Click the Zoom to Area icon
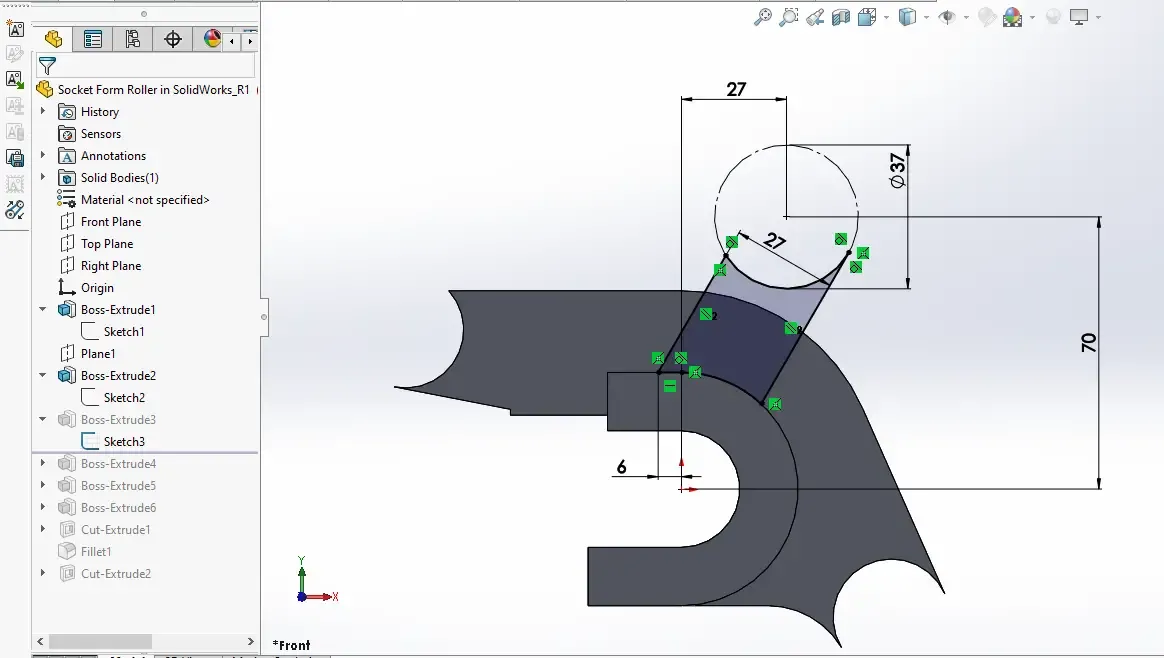Viewport: 1164px width, 658px height. point(788,16)
